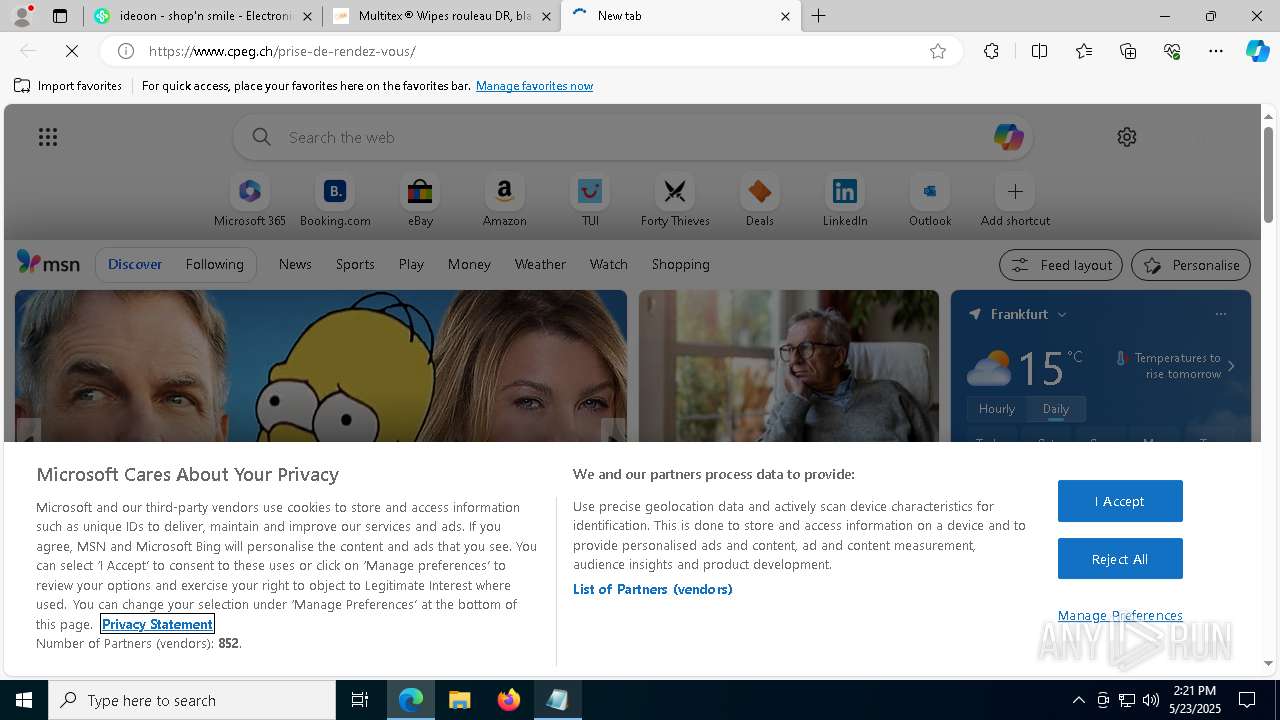Open the Deals shortcut
The image size is (1280, 720).
tap(760, 201)
